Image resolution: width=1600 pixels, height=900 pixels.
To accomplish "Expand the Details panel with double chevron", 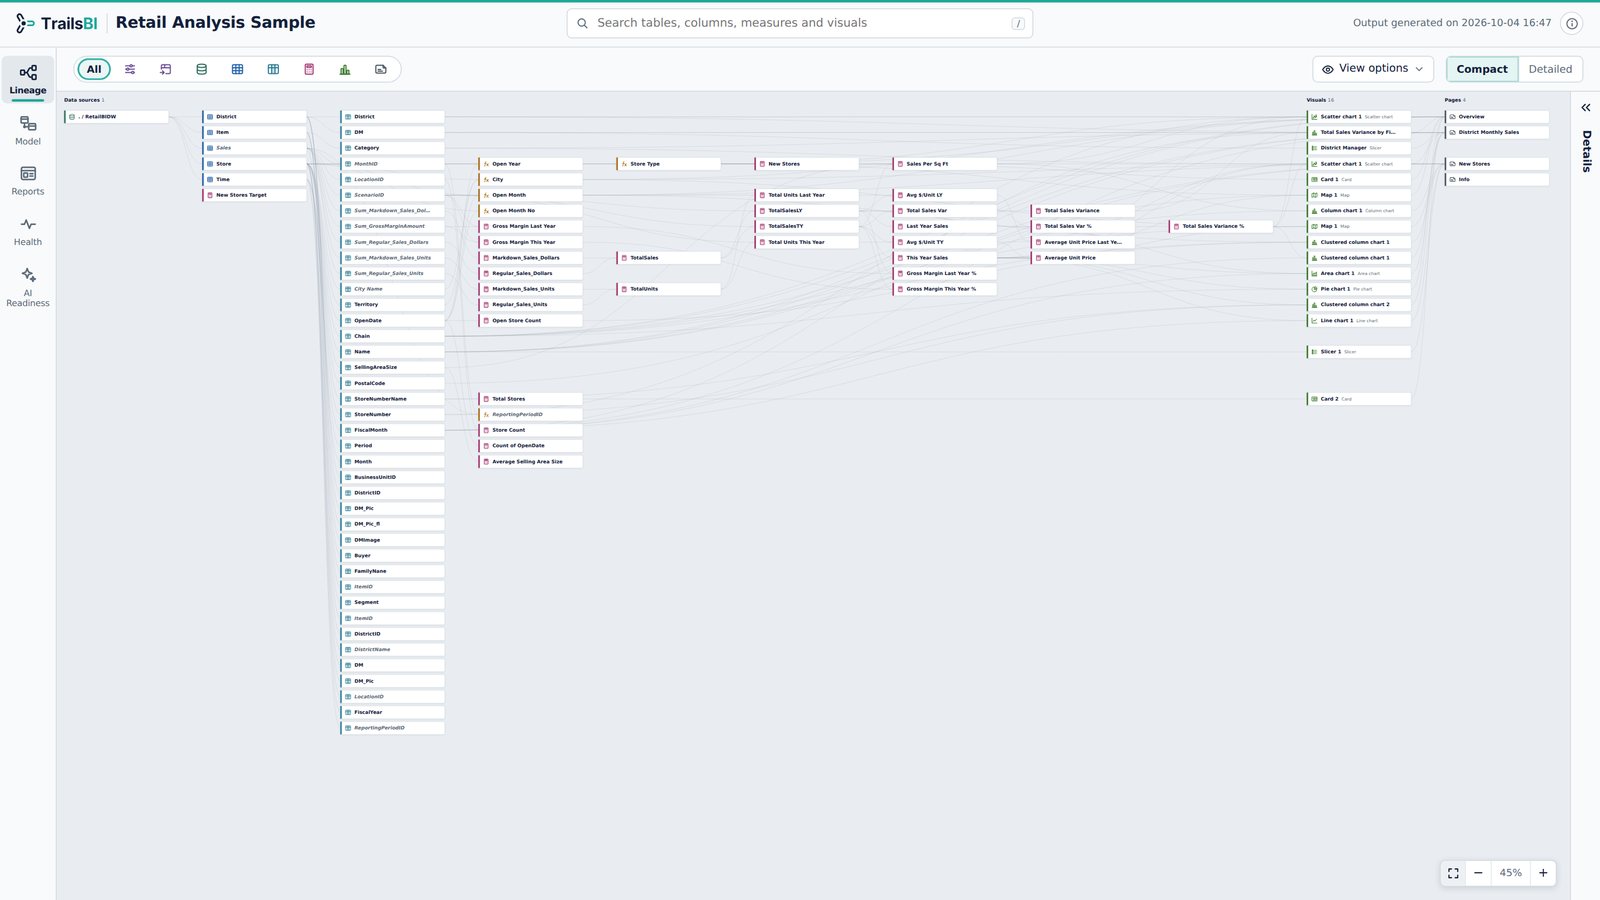I will point(1586,107).
